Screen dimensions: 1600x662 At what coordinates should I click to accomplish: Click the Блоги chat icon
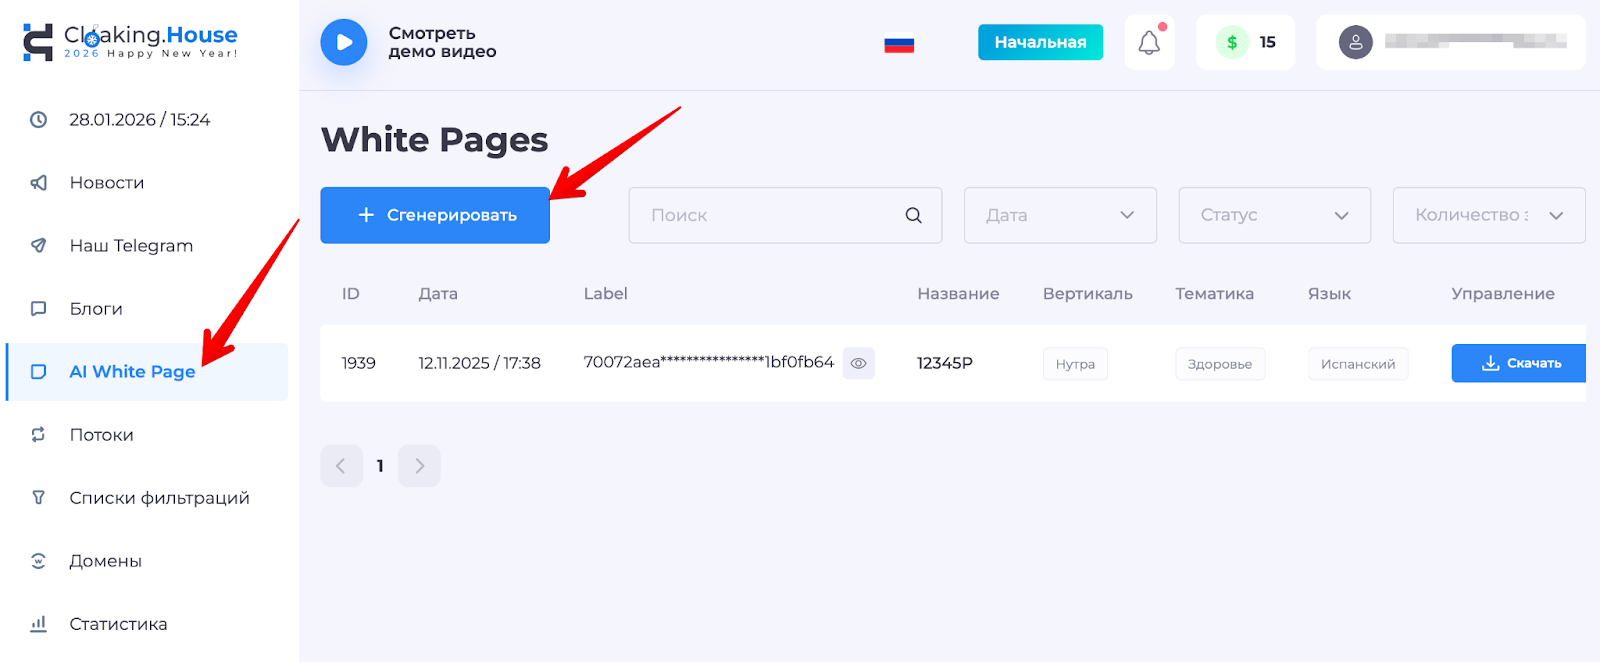pyautogui.click(x=38, y=309)
